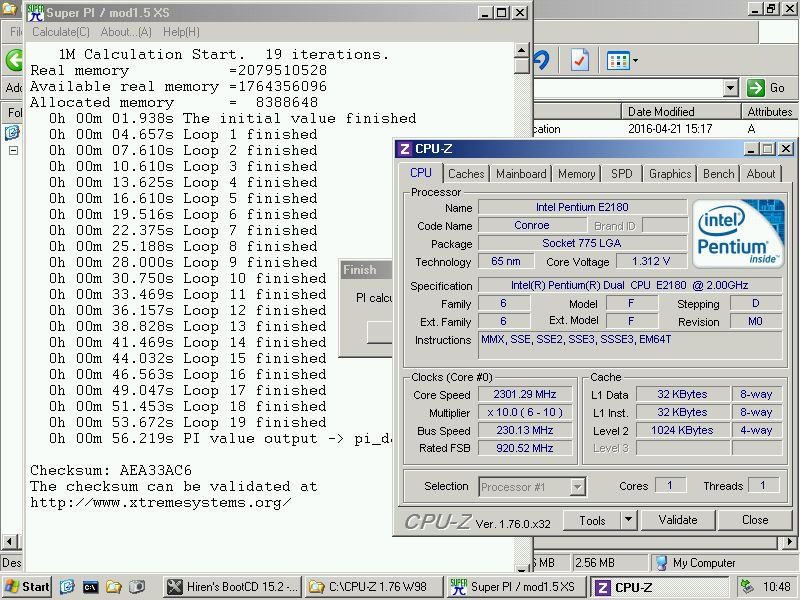Image resolution: width=800 pixels, height=600 pixels.
Task: Expand the Explorer address bar dropdown
Action: [730, 88]
